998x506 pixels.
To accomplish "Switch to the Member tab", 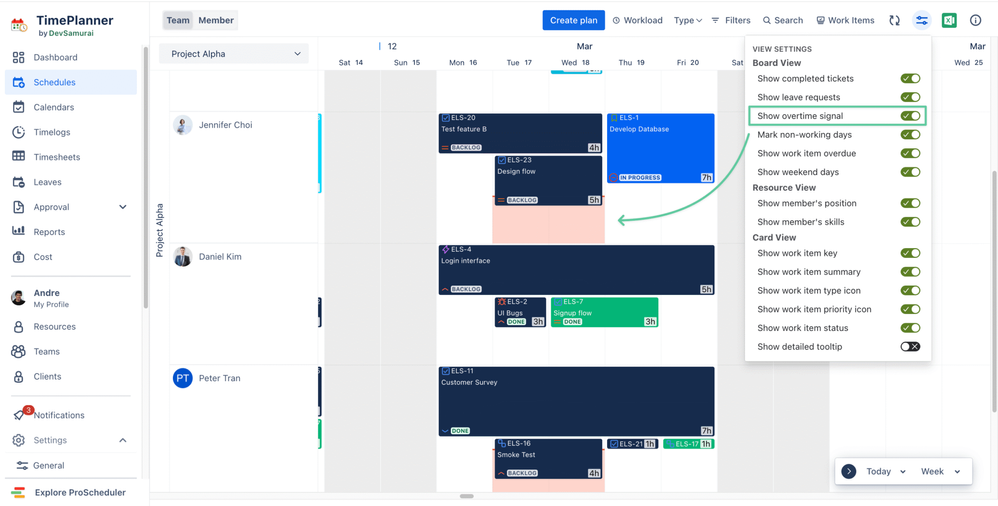I will click(x=216, y=20).
